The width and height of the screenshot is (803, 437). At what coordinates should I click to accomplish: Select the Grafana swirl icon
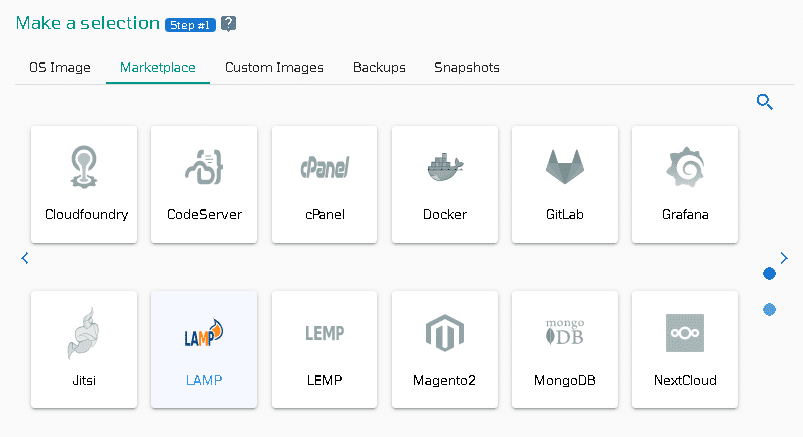point(685,167)
